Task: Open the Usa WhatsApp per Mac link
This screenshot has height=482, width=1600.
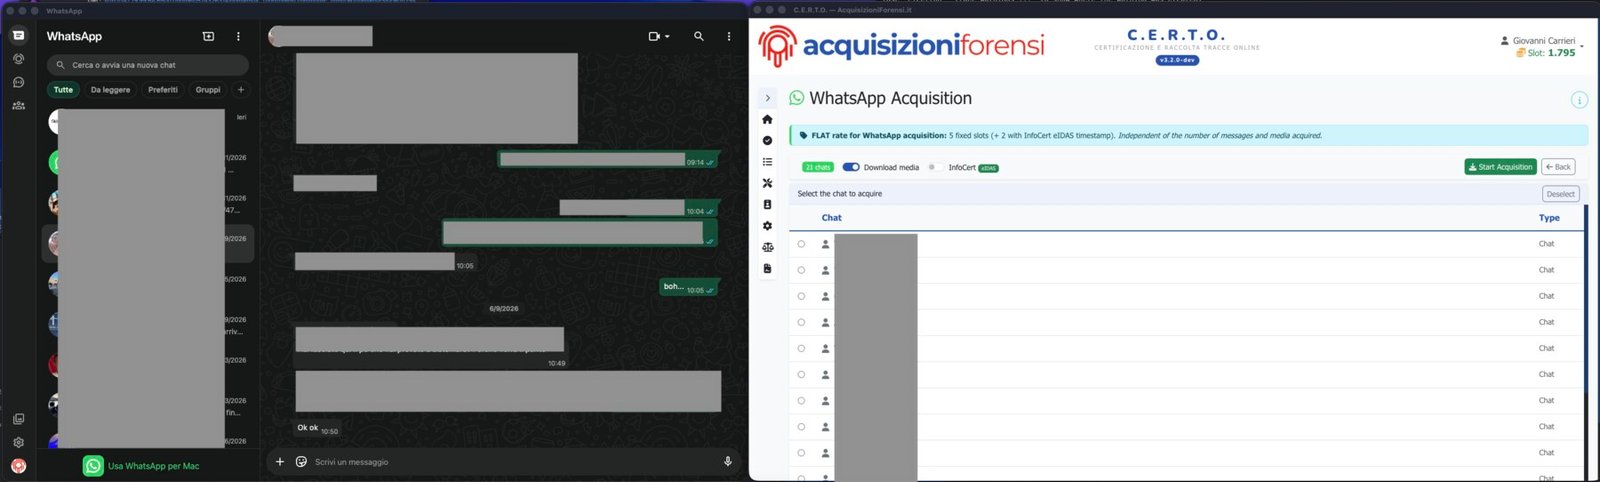Action: 153,466
